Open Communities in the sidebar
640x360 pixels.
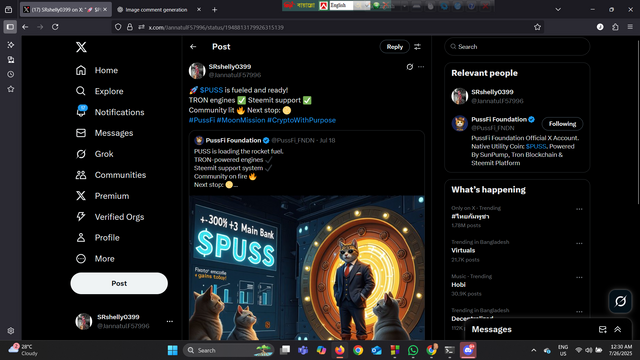(x=111, y=175)
